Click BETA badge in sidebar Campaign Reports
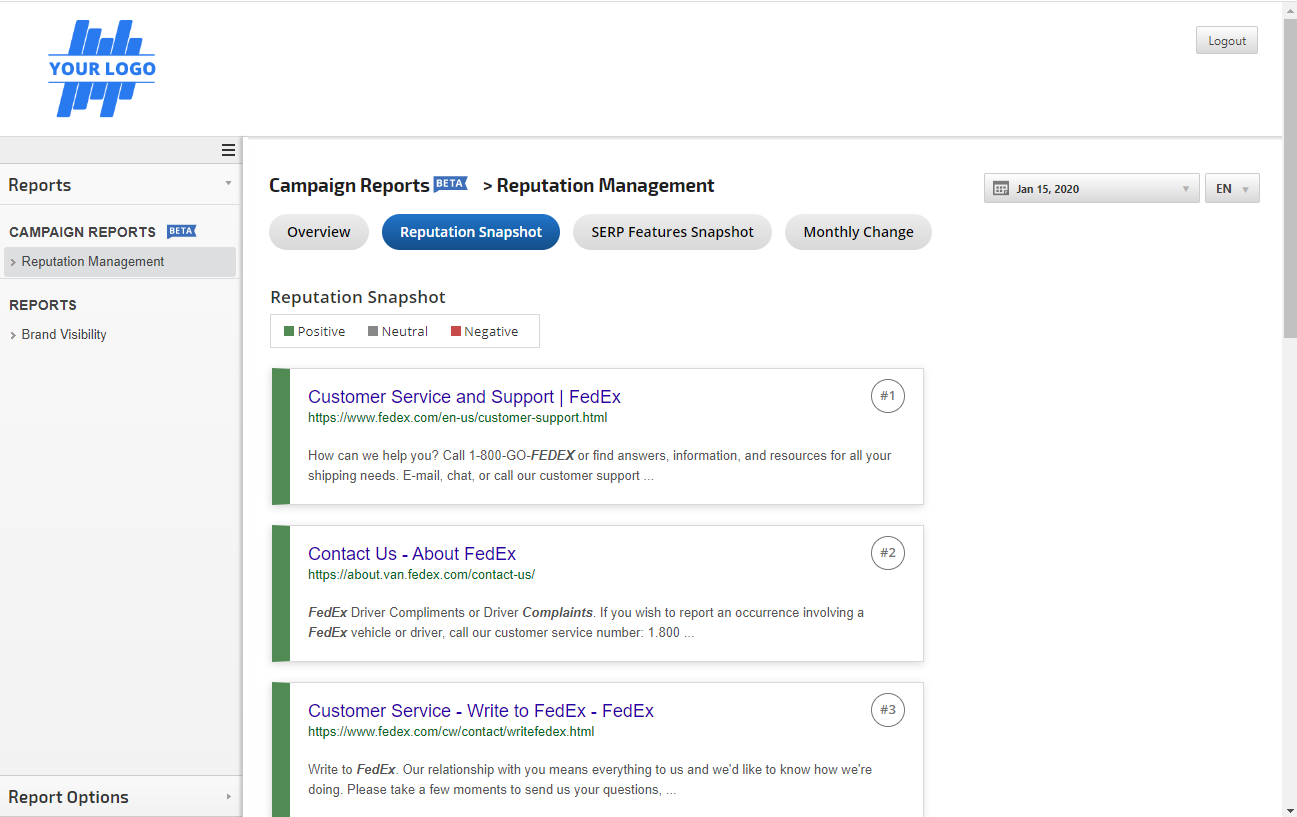This screenshot has width=1297, height=817. point(181,231)
